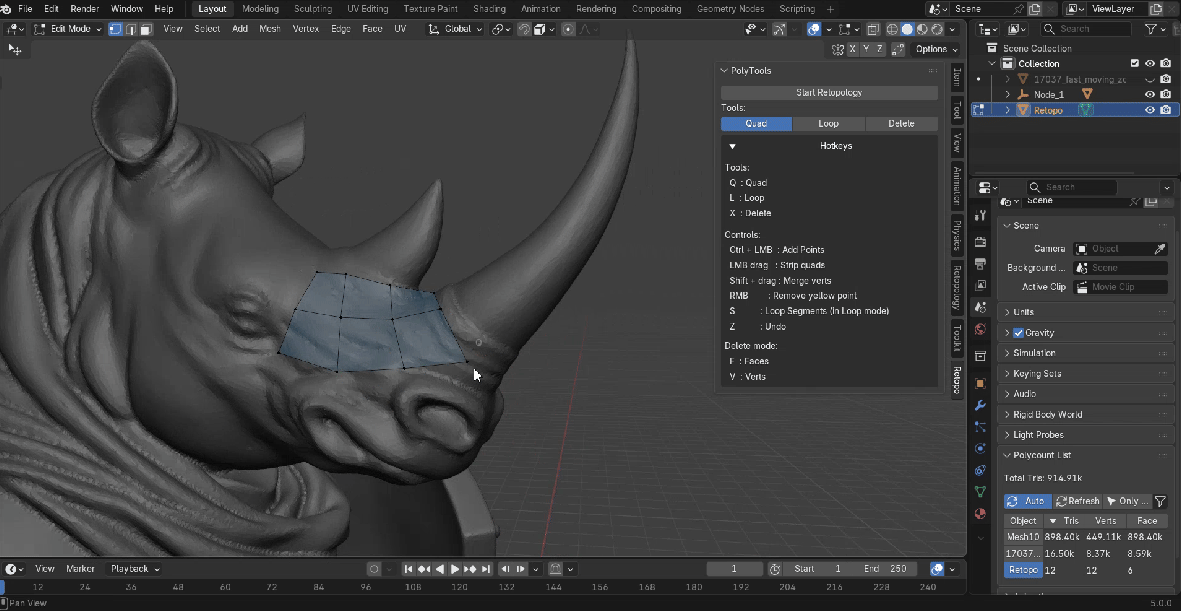Switch to face select mode icon
Screen dimensions: 1181x611
145,29
